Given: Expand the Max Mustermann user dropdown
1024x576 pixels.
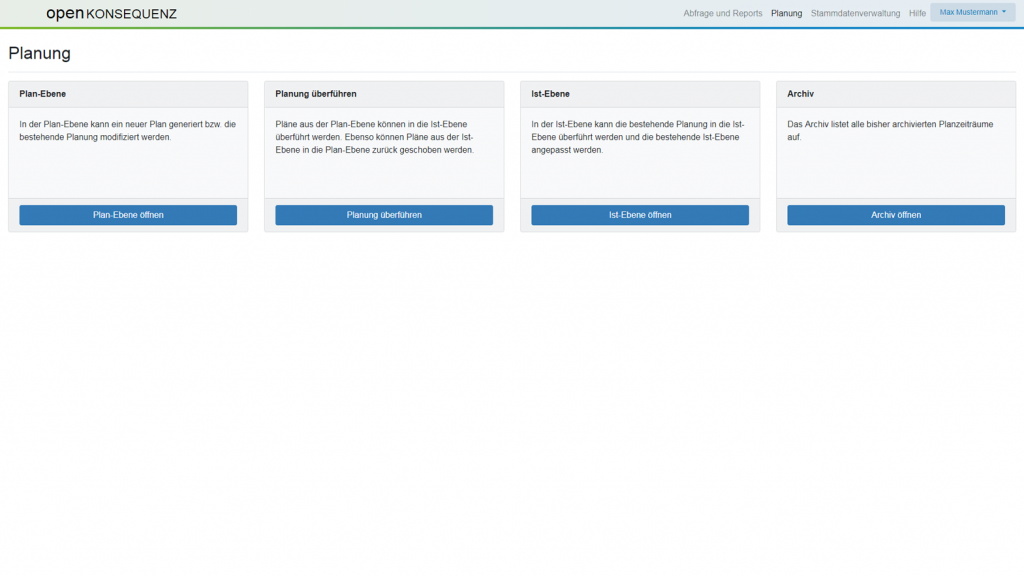Looking at the screenshot, I should click(x=972, y=12).
